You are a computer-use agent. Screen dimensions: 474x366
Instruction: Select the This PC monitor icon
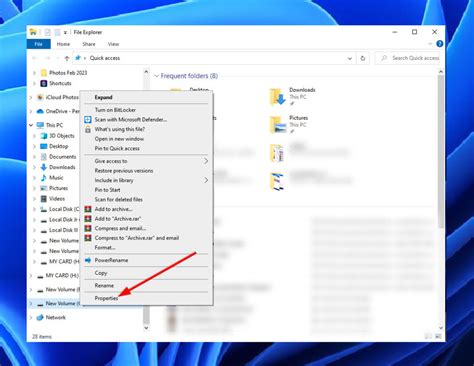tap(40, 125)
